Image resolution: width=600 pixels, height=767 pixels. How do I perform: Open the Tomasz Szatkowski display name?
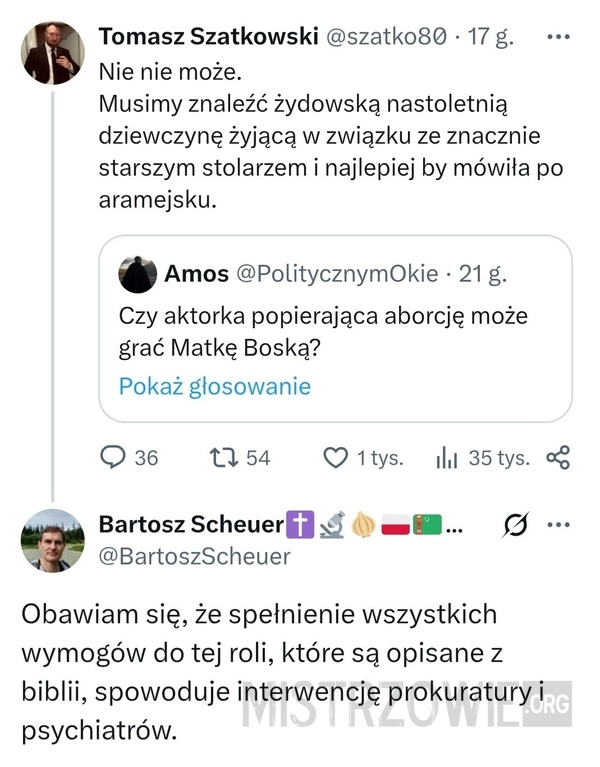coord(204,38)
